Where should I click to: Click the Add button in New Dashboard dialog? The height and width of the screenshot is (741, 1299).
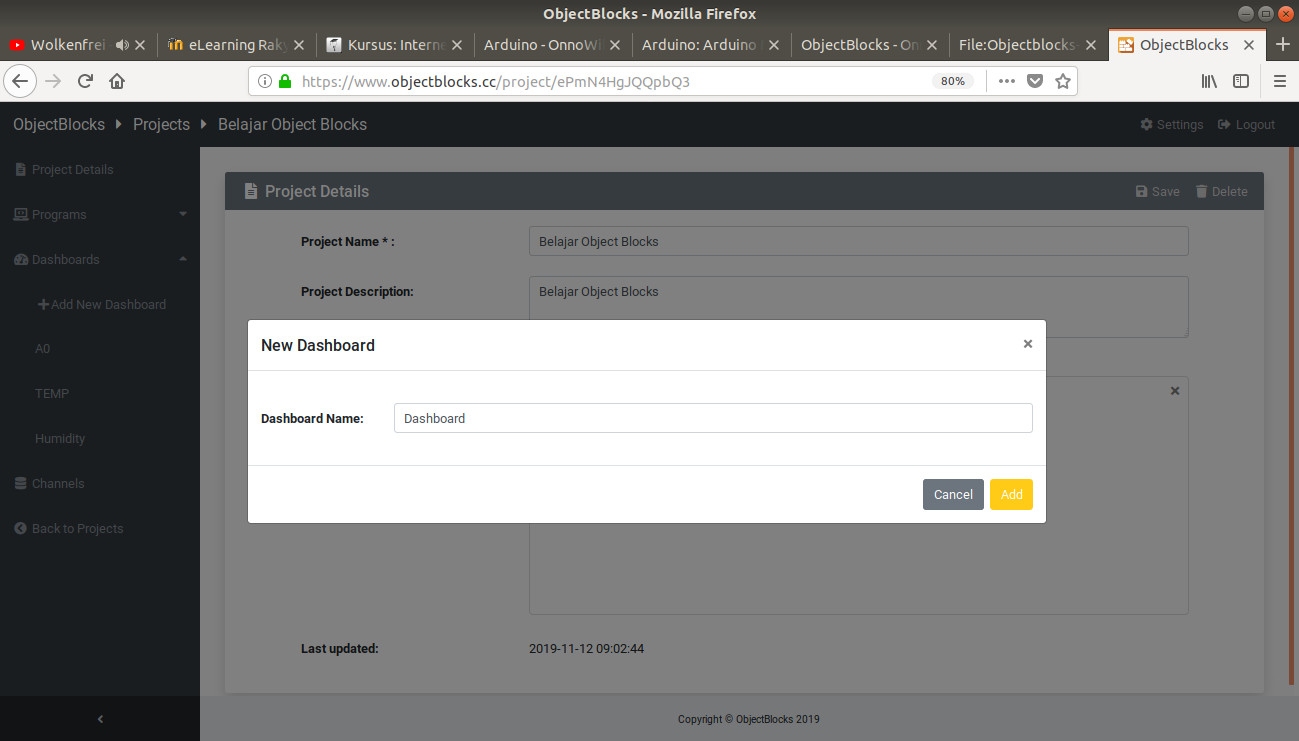pyautogui.click(x=1011, y=495)
